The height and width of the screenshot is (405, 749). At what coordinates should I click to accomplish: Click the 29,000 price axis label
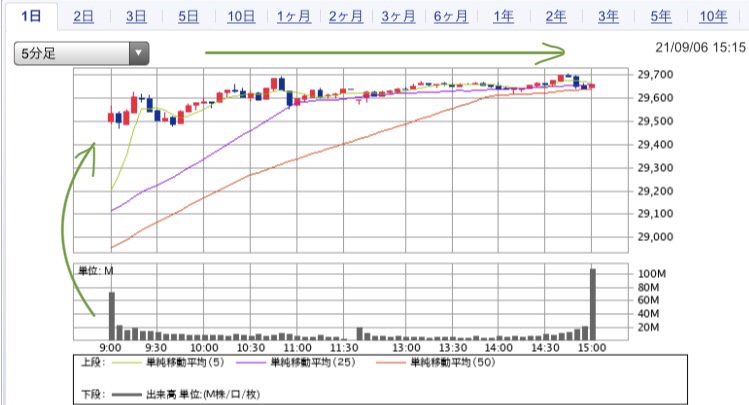pyautogui.click(x=655, y=237)
